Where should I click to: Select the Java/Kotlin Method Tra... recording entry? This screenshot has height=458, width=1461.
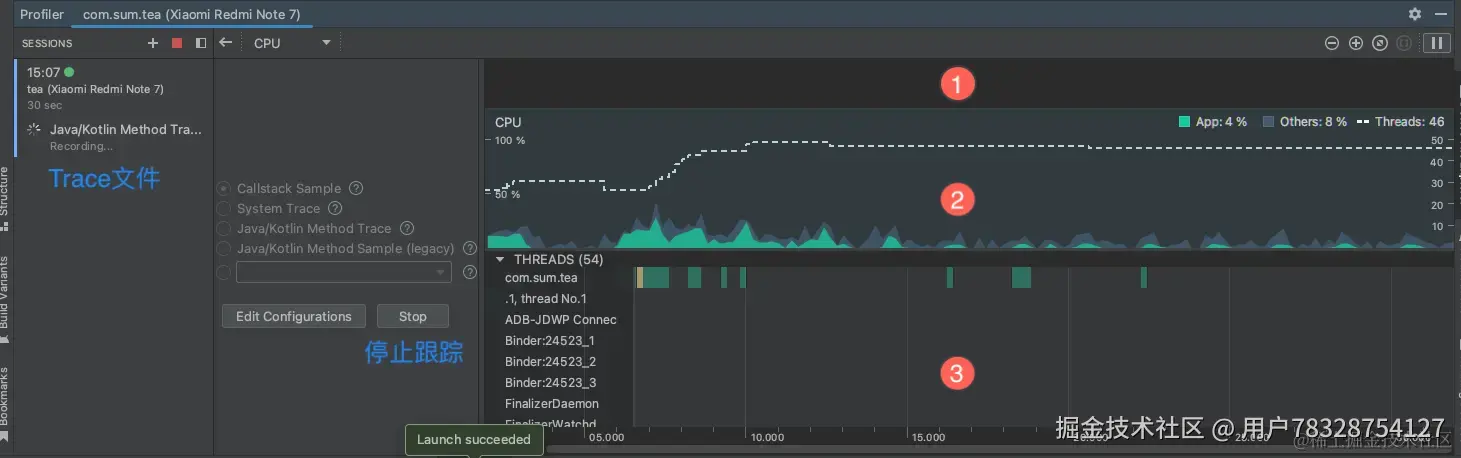[114, 137]
